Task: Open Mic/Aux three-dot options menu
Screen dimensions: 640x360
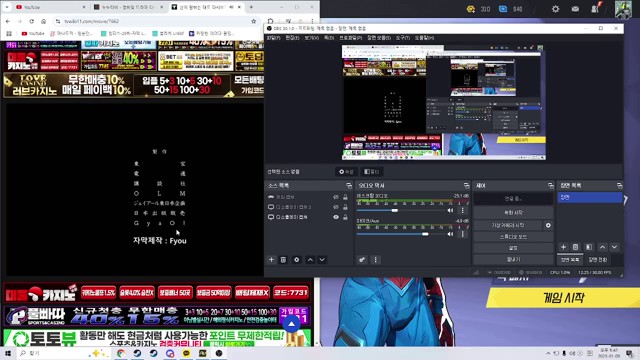Action: 462,234
